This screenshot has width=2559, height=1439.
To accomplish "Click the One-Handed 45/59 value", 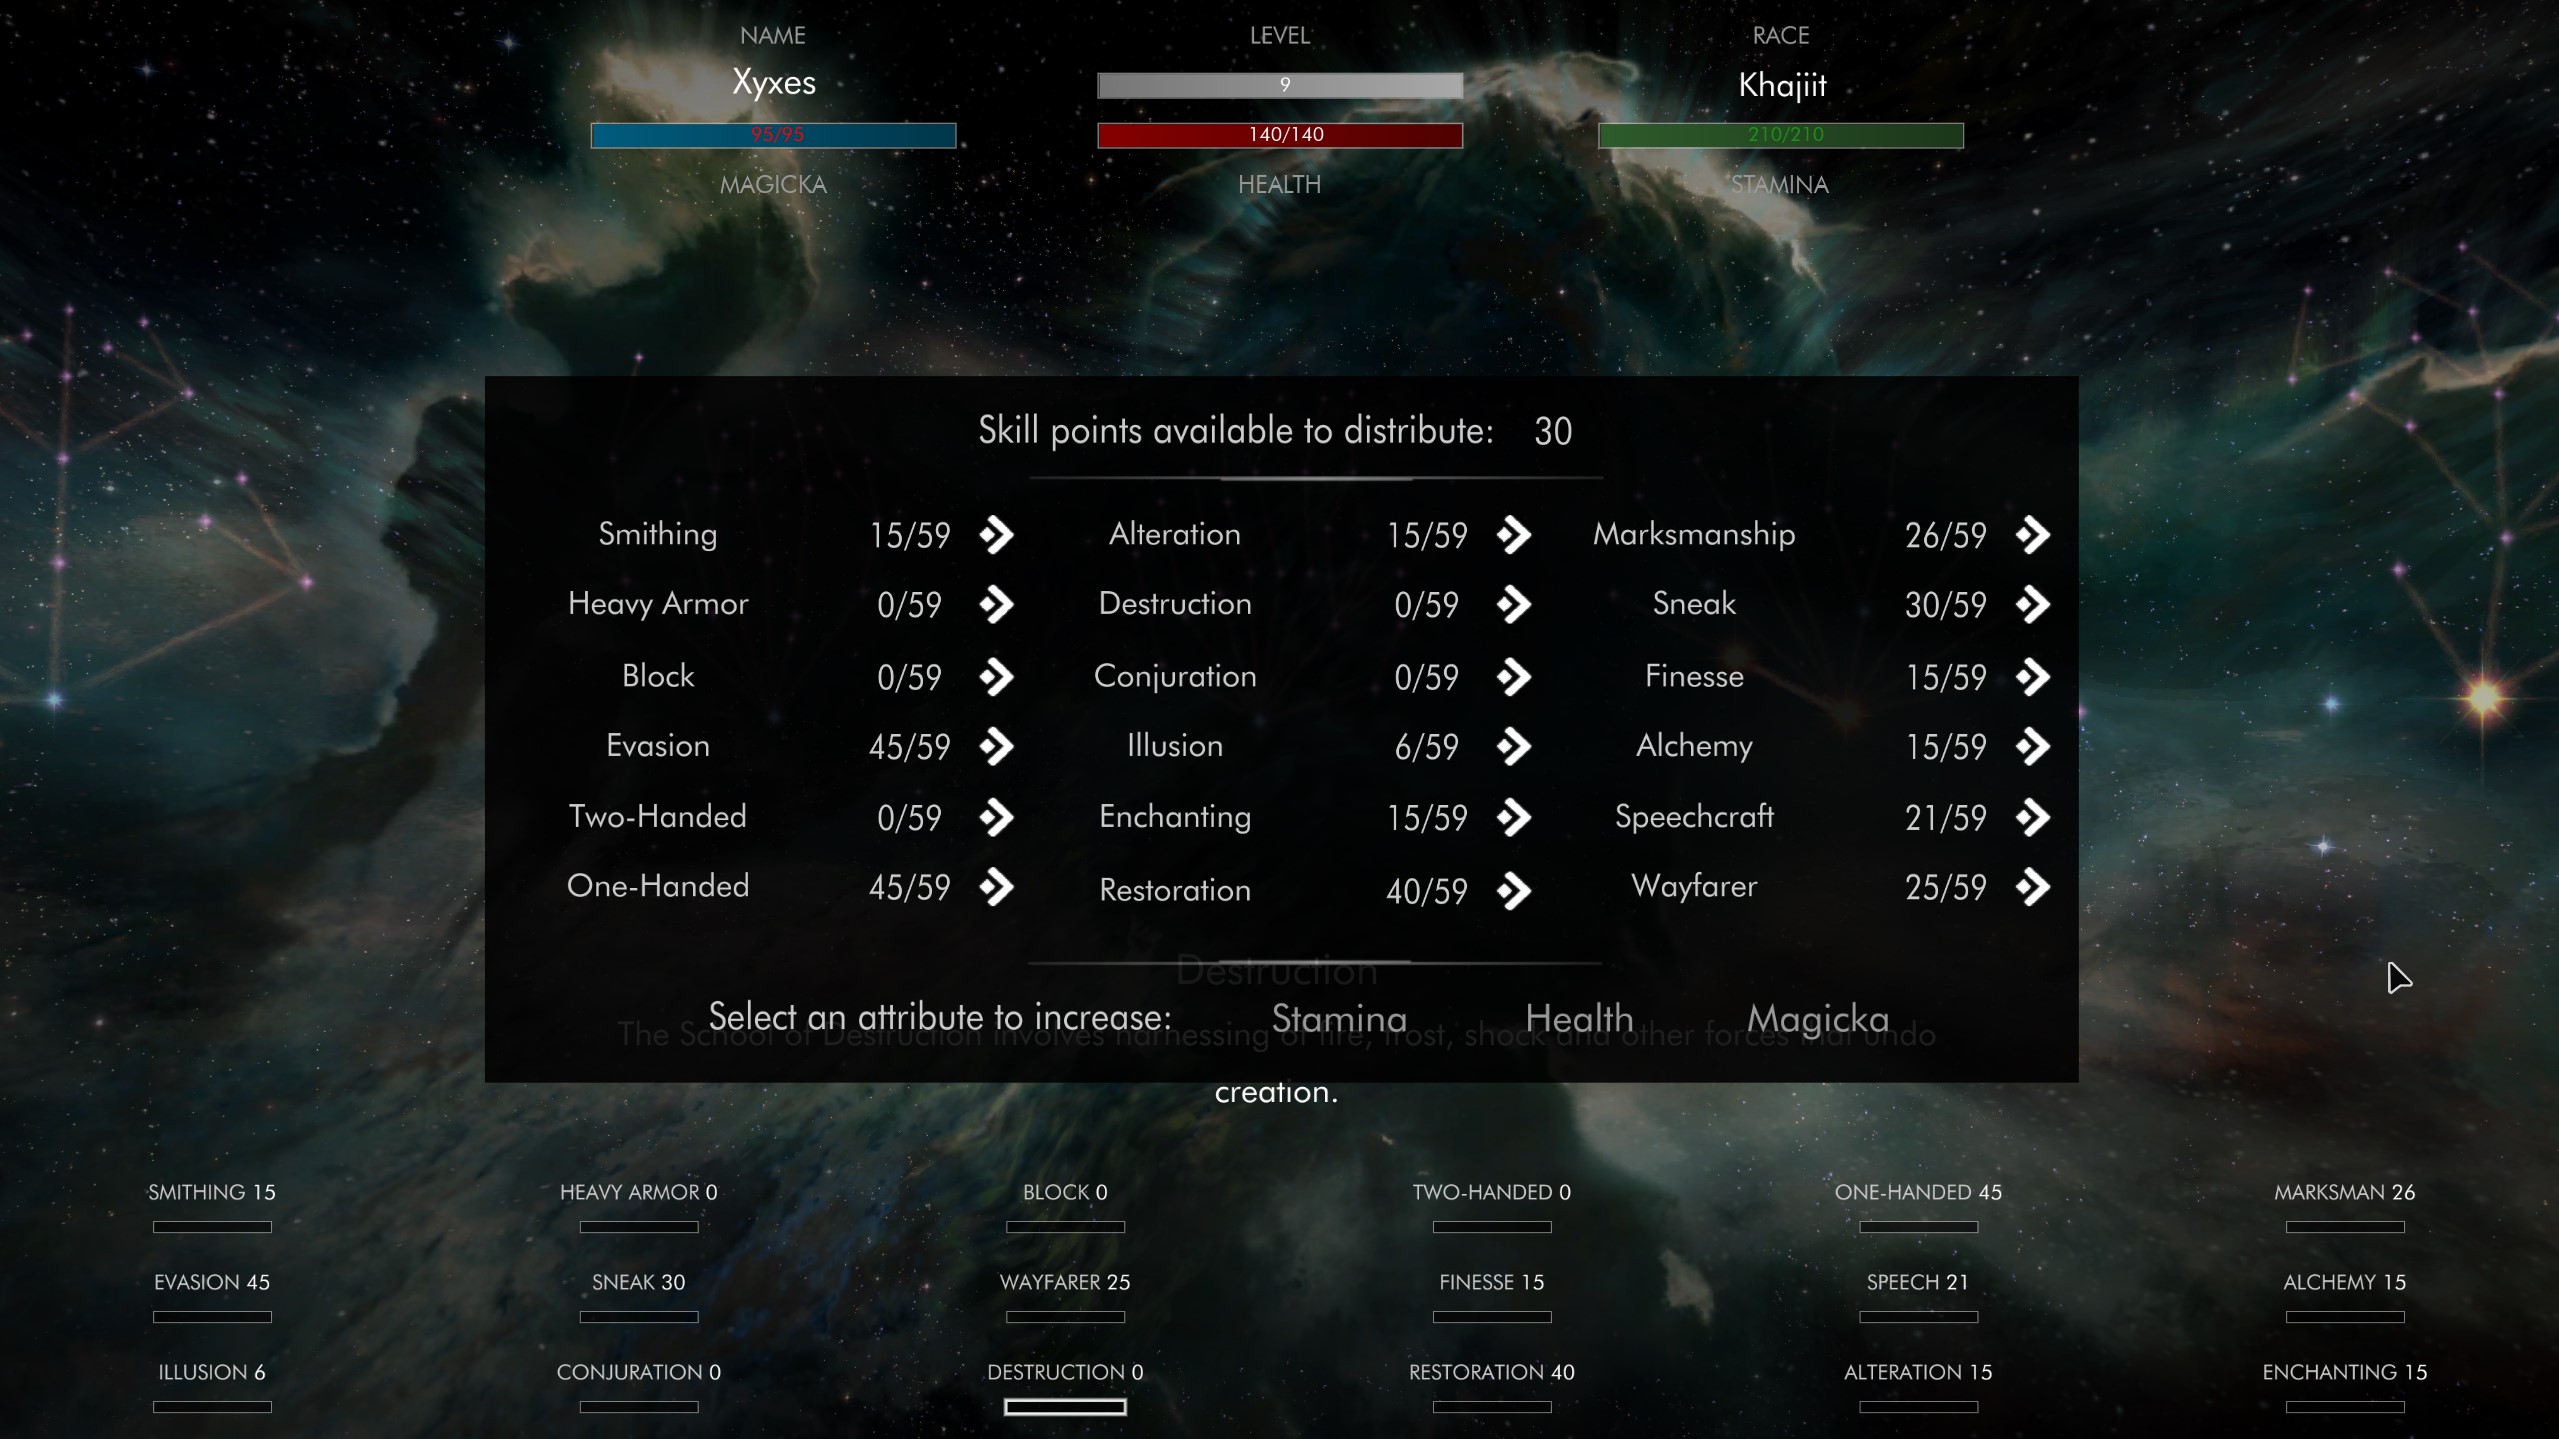I will point(909,888).
